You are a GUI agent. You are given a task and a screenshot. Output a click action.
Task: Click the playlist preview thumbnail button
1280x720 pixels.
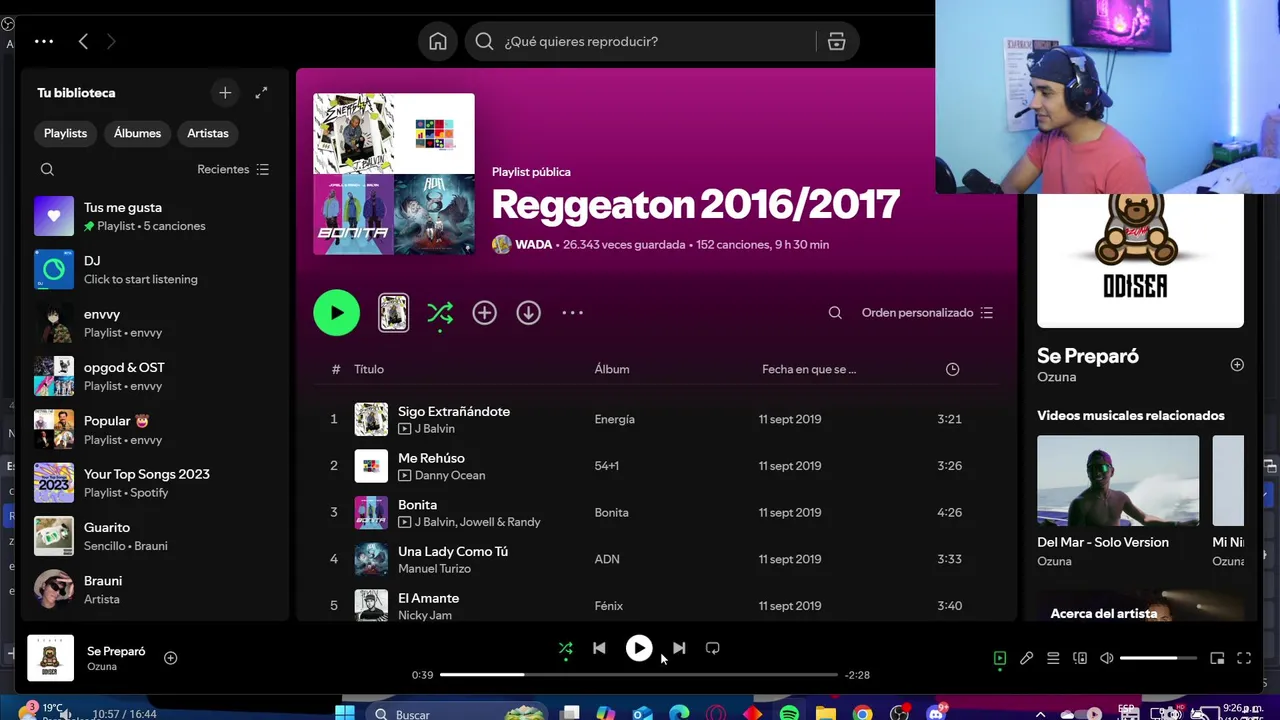click(393, 313)
